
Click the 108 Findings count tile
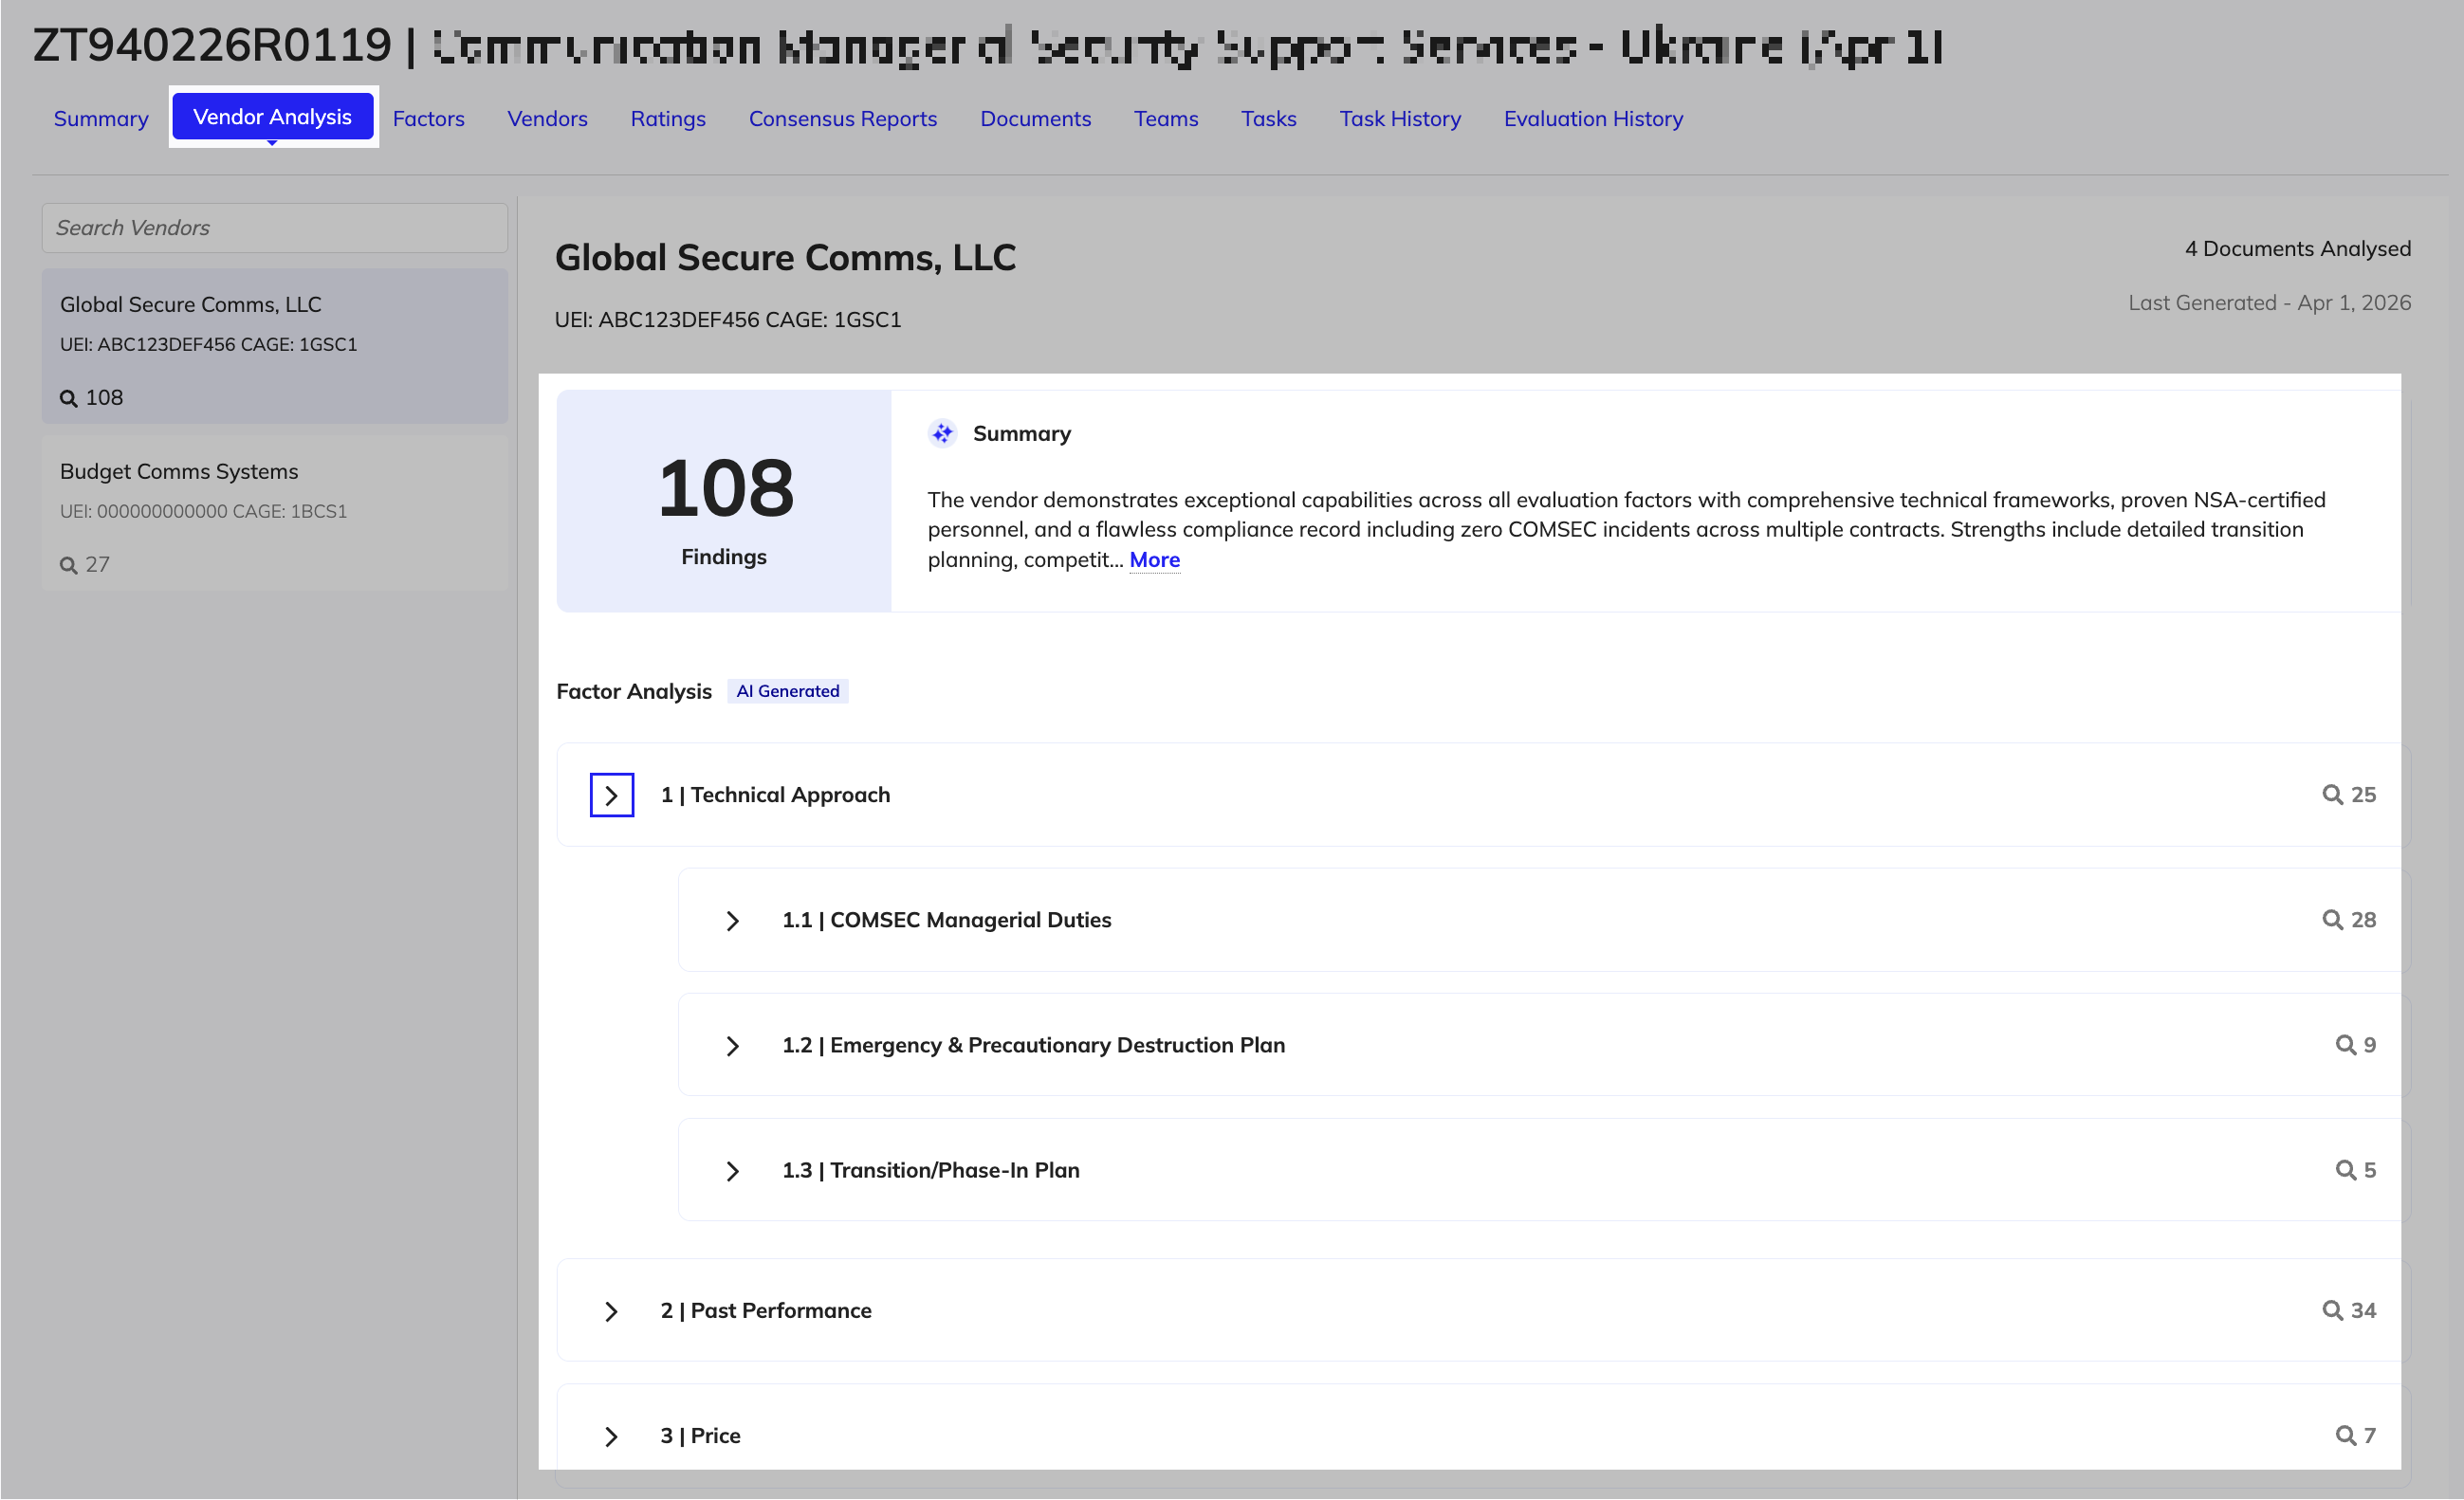[x=724, y=501]
